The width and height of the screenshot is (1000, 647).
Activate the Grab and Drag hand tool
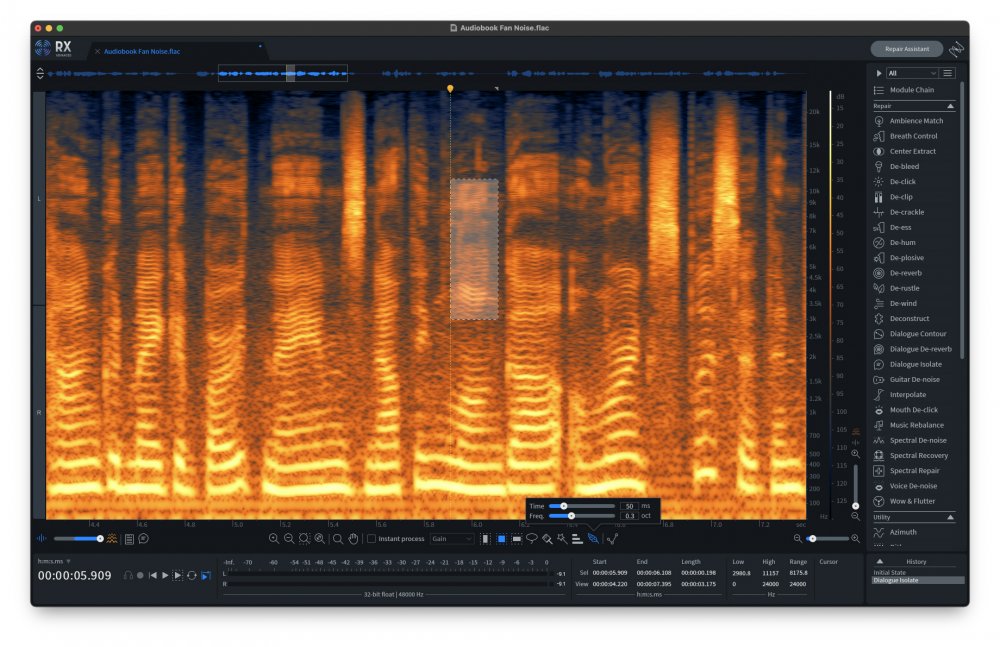click(x=353, y=539)
